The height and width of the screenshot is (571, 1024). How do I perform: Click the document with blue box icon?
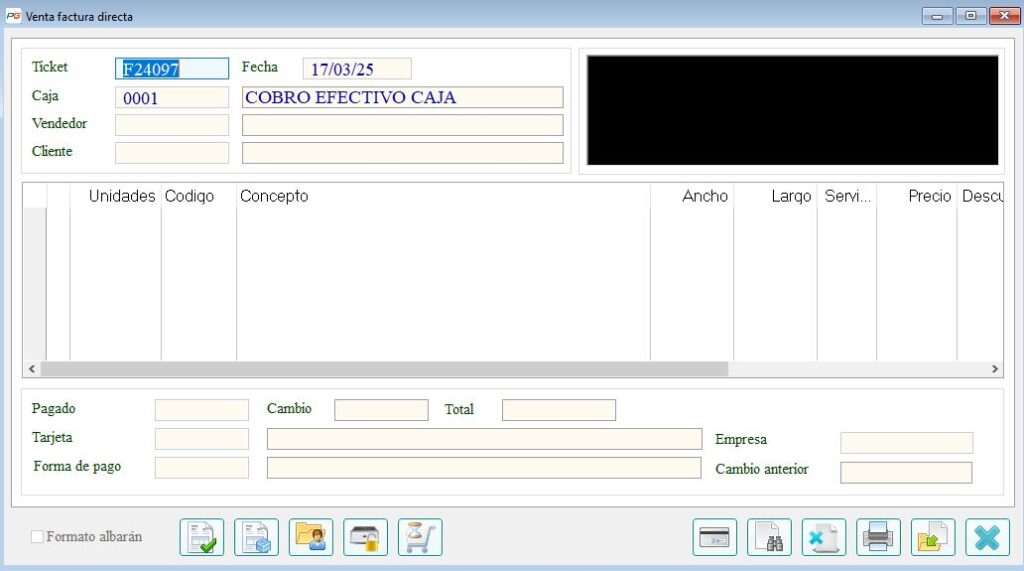(257, 537)
